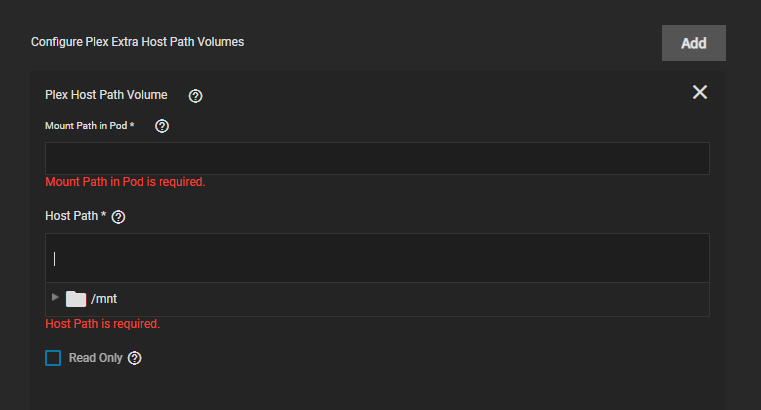Click the empty area right of the /mnt row
This screenshot has height=410, width=761.
[x=413, y=299]
